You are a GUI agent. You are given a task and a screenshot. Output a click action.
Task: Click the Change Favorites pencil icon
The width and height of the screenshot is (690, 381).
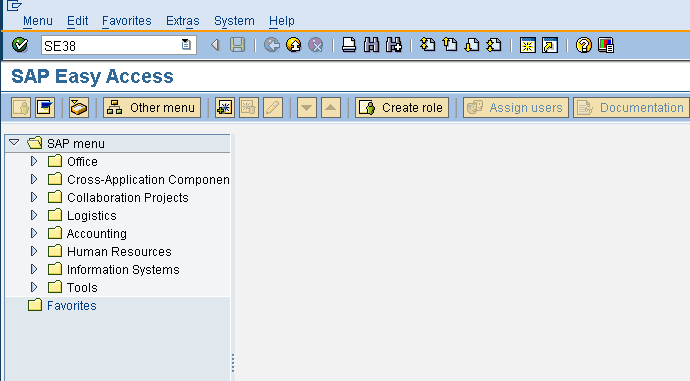[273, 107]
